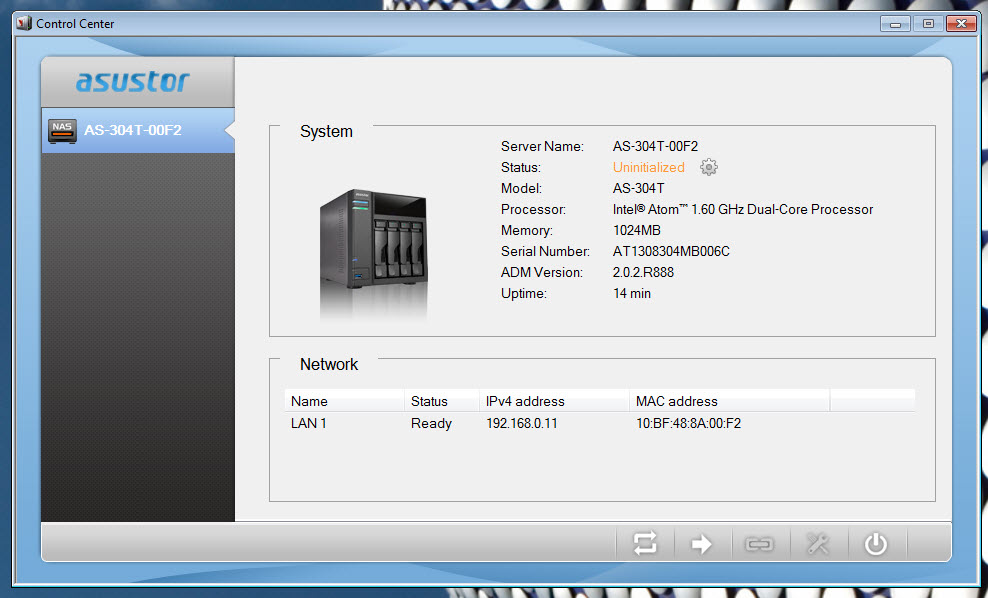The width and height of the screenshot is (988, 598).
Task: Click the chain link connect icon
Action: pos(759,543)
